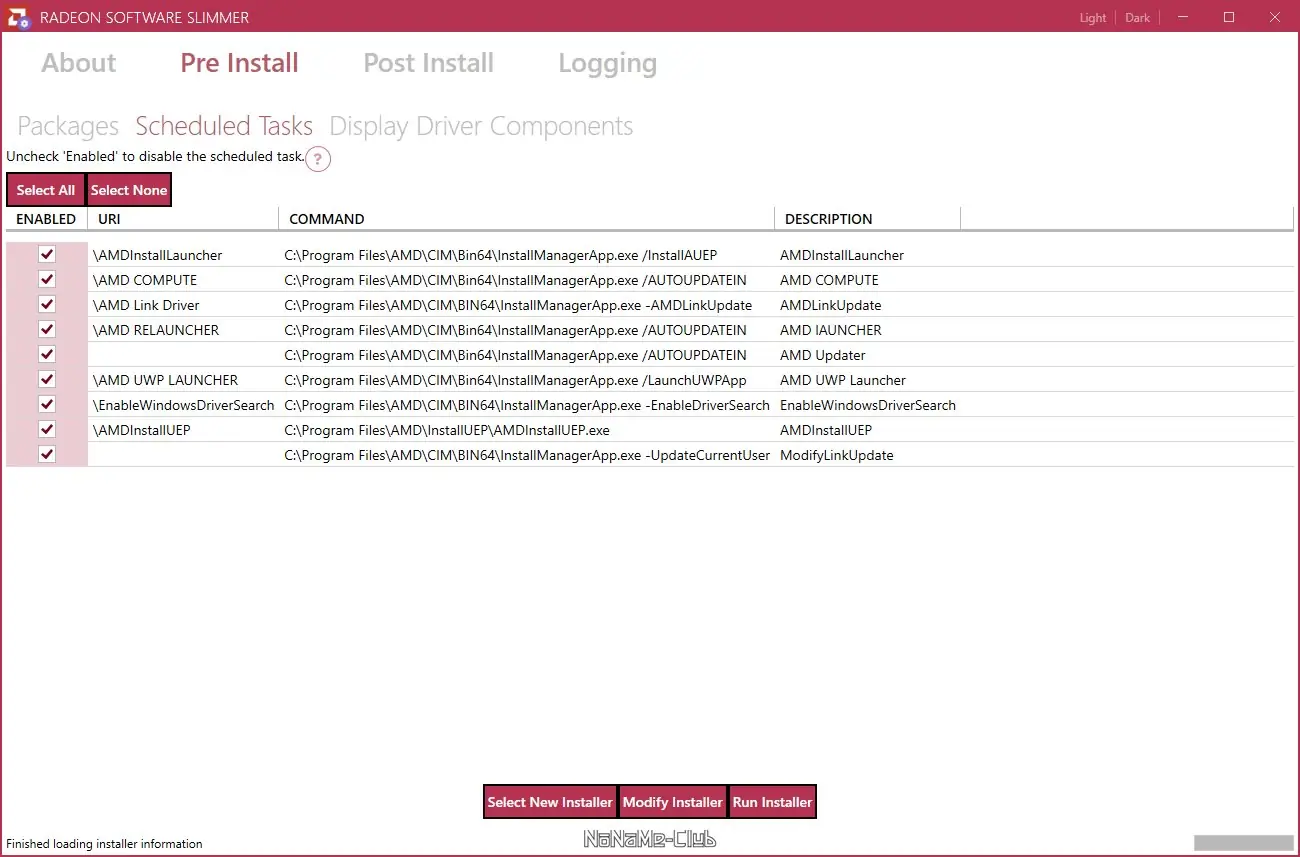Screen dimensions: 1300x857
Task: Click the command ending in /LaunchUWPApp
Action: (515, 380)
